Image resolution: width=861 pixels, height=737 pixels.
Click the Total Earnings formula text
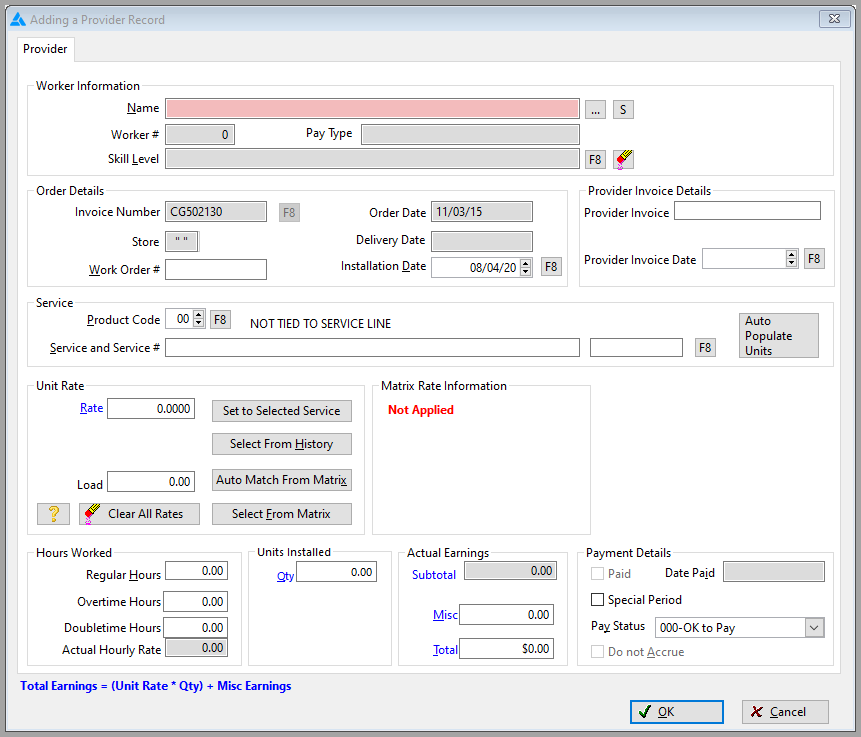pos(156,686)
